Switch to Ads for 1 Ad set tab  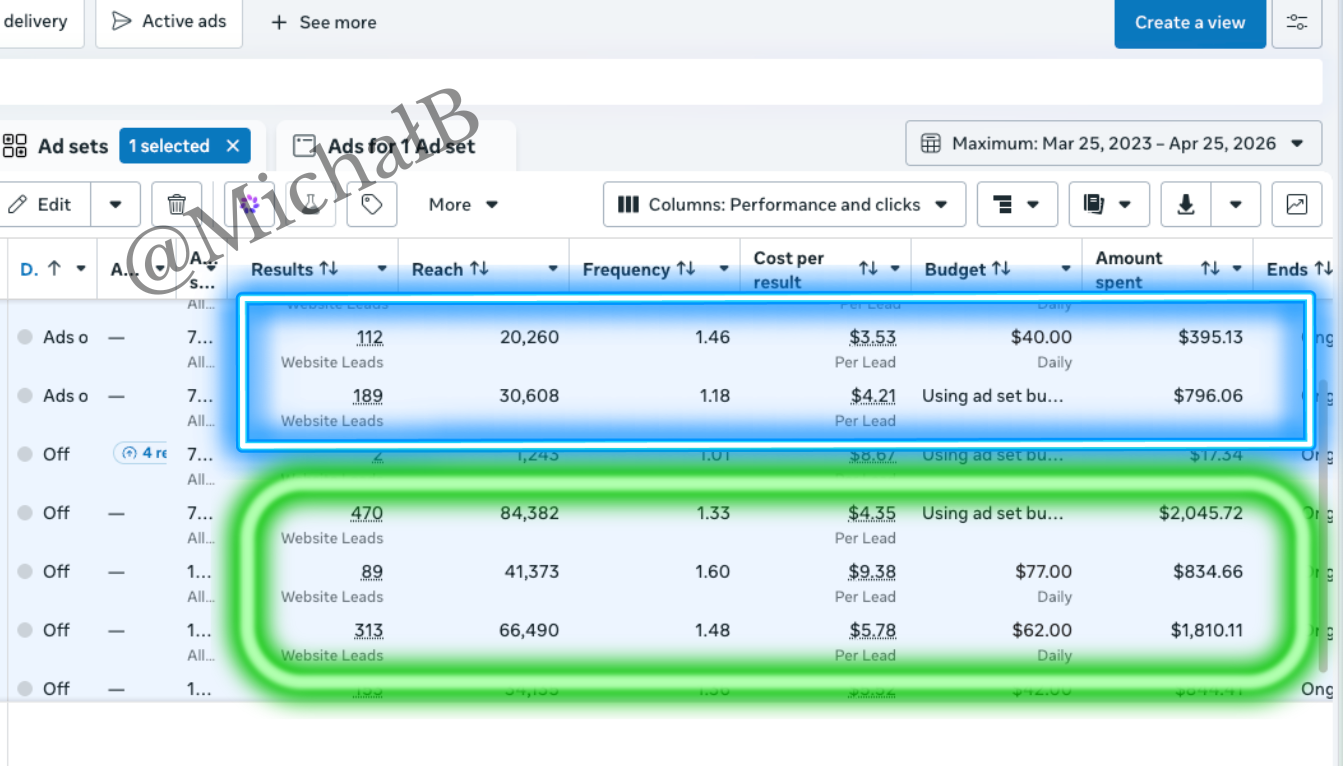tap(395, 146)
